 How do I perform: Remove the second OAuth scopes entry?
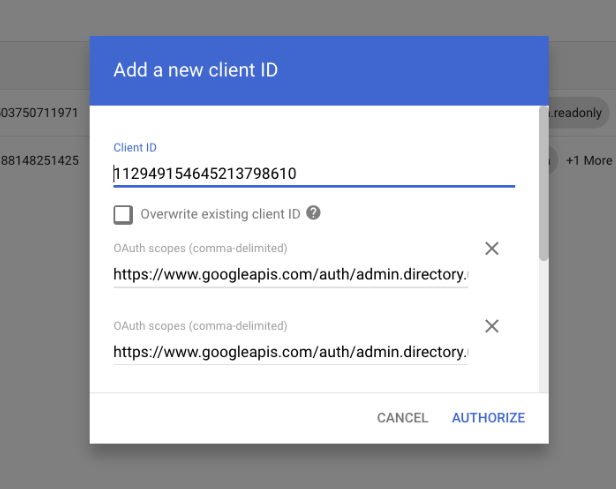pos(491,326)
